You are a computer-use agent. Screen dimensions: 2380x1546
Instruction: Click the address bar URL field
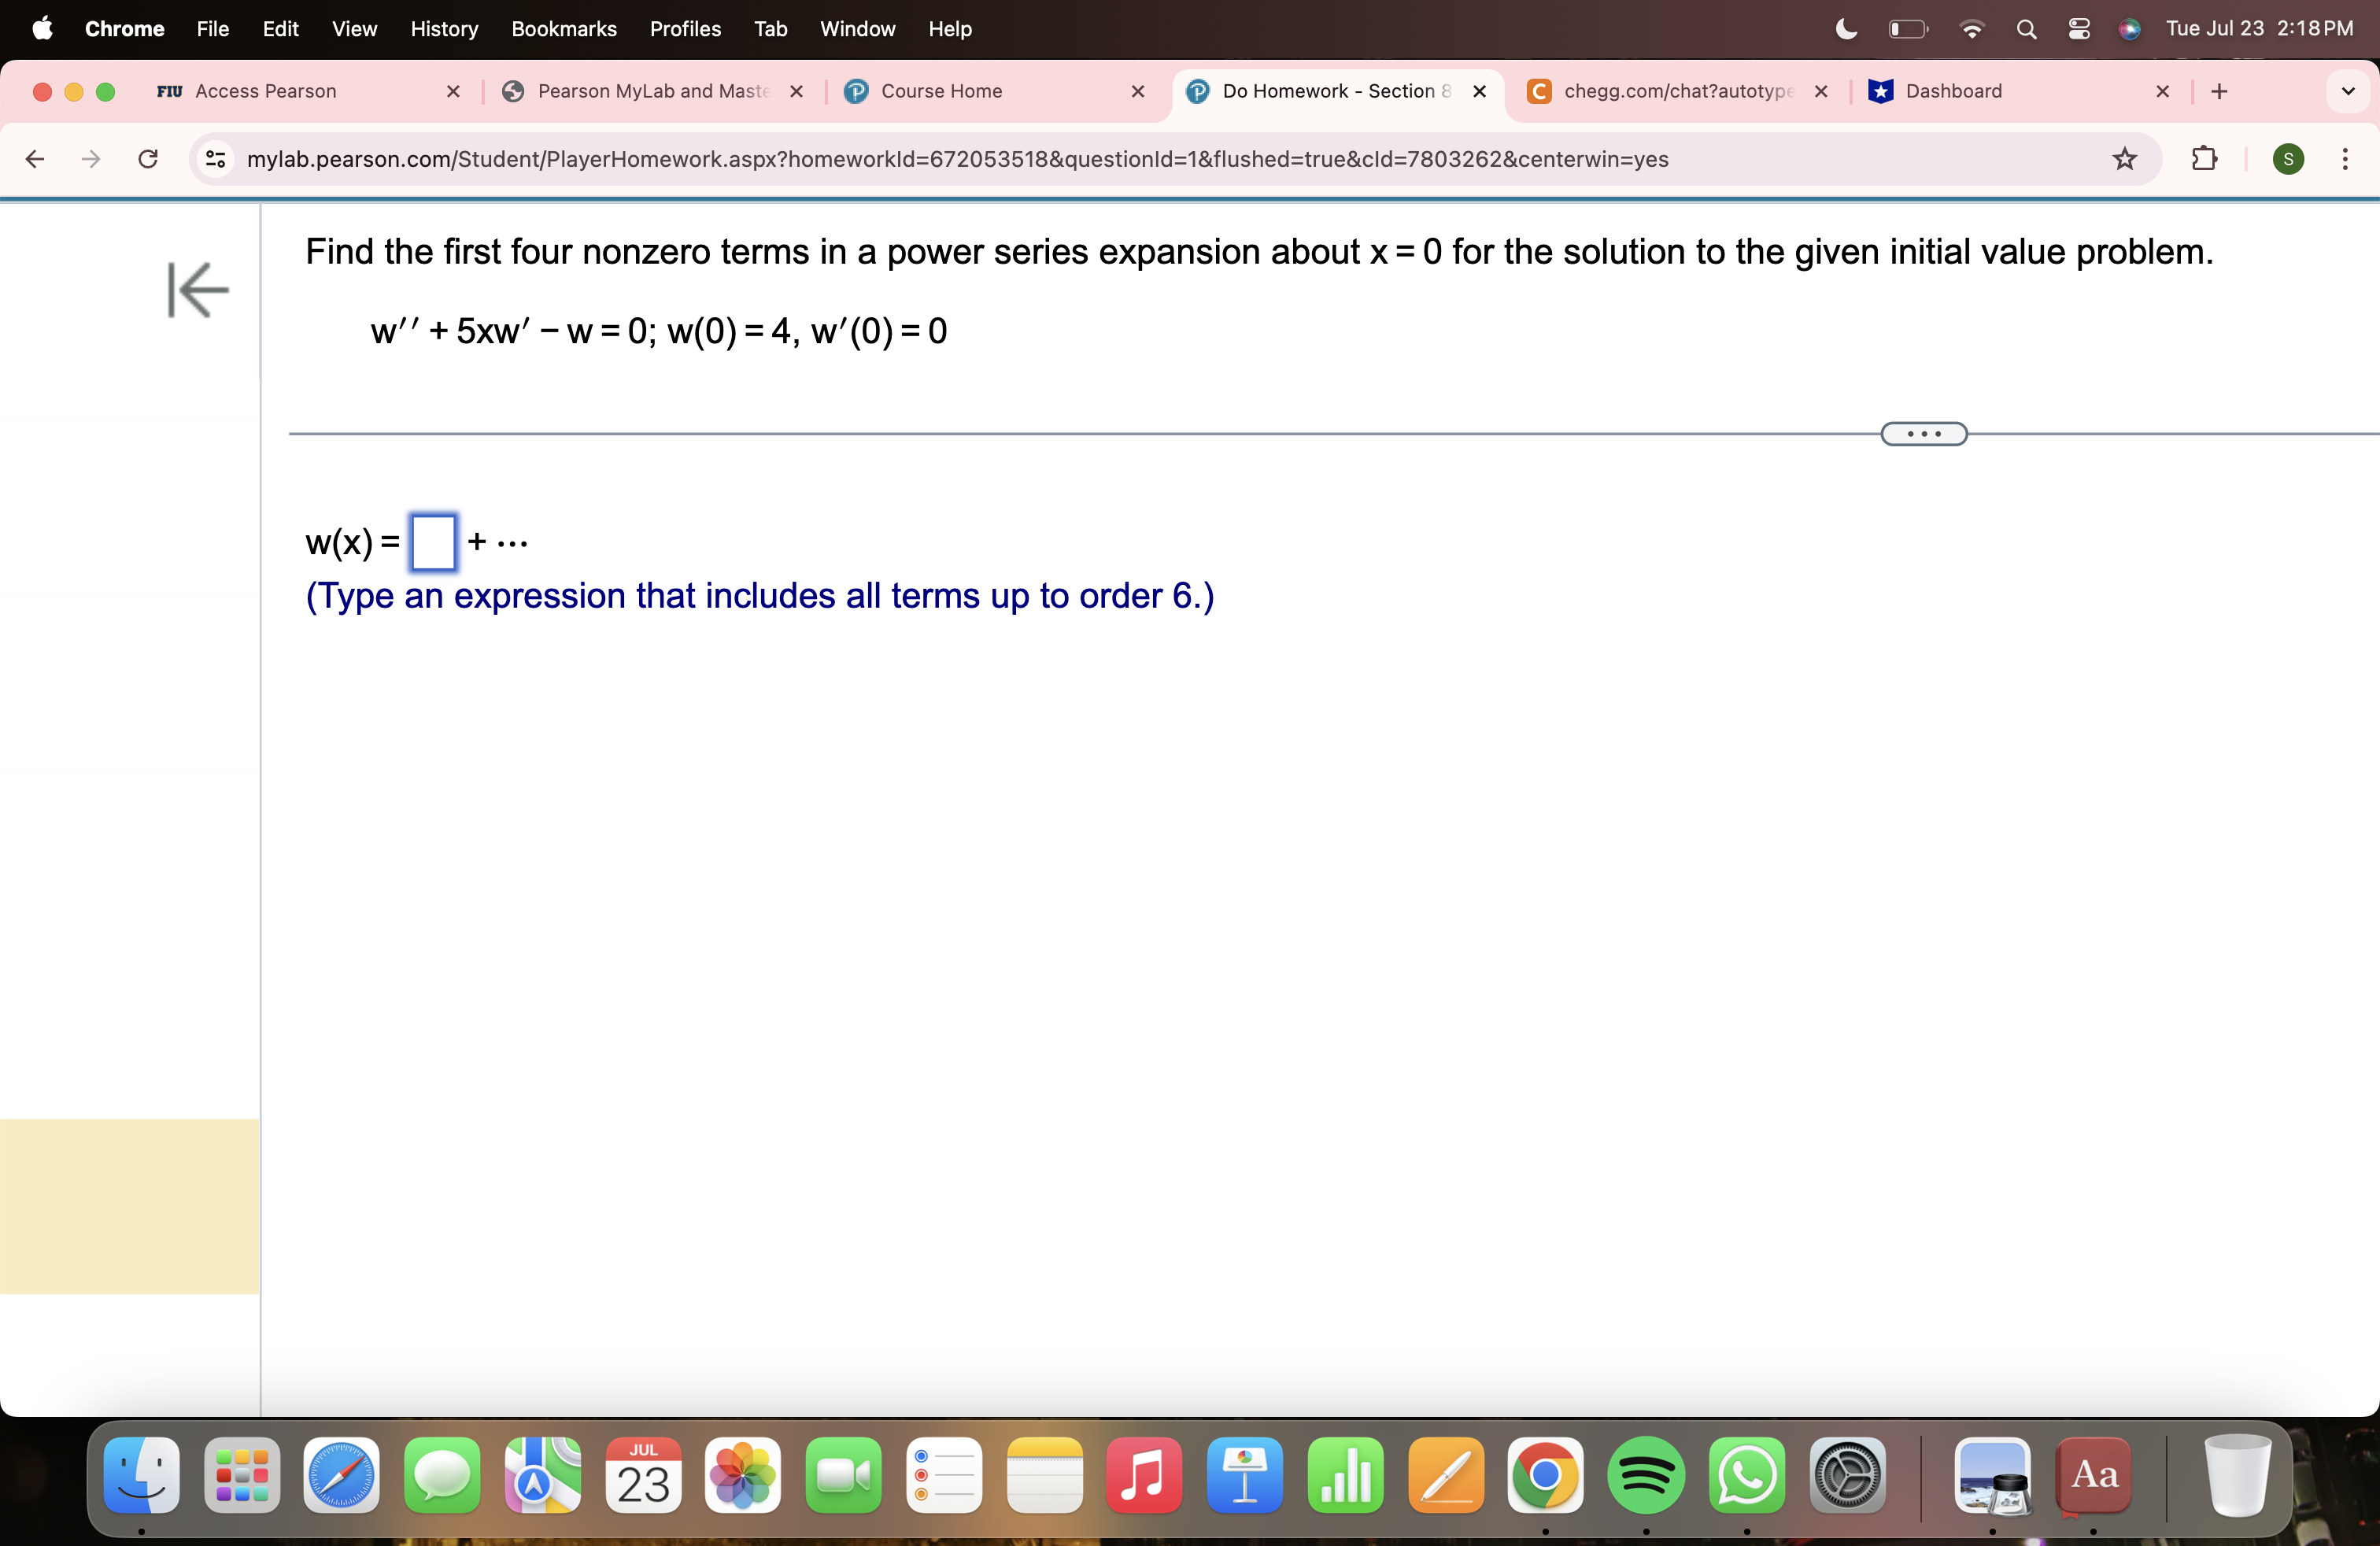(x=957, y=159)
